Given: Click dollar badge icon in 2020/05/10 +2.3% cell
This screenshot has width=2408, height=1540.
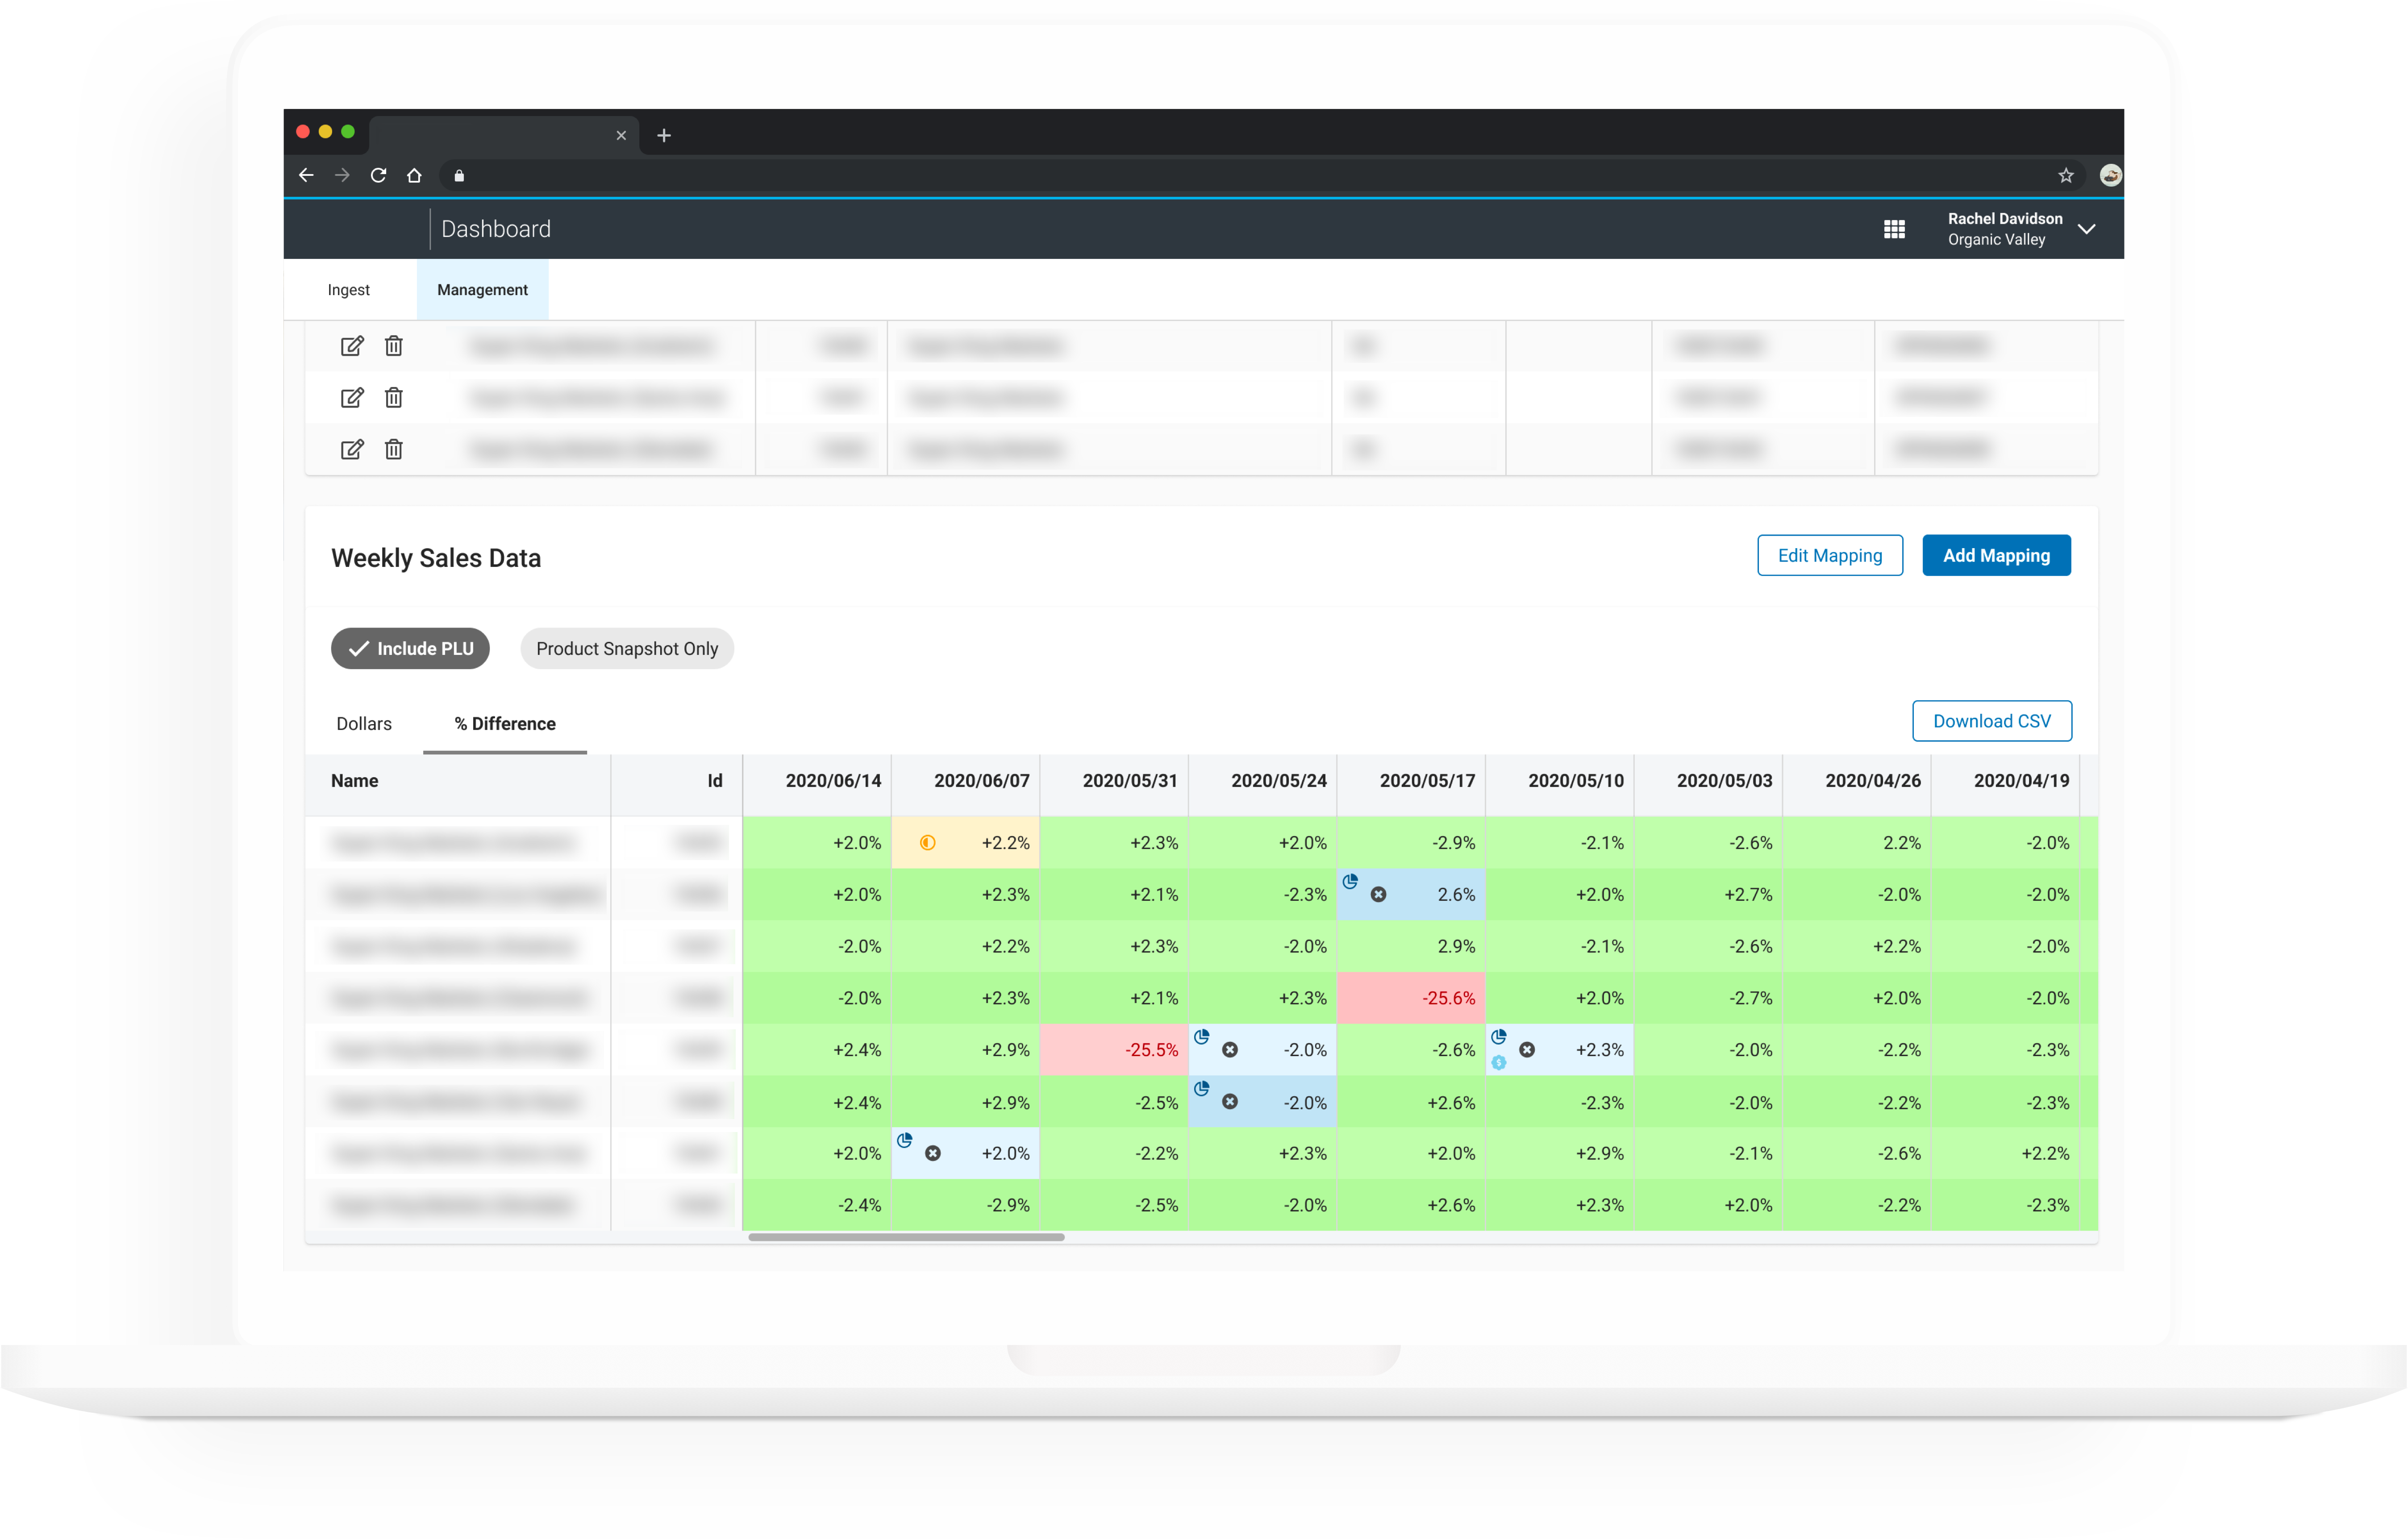Looking at the screenshot, I should coord(1499,1063).
